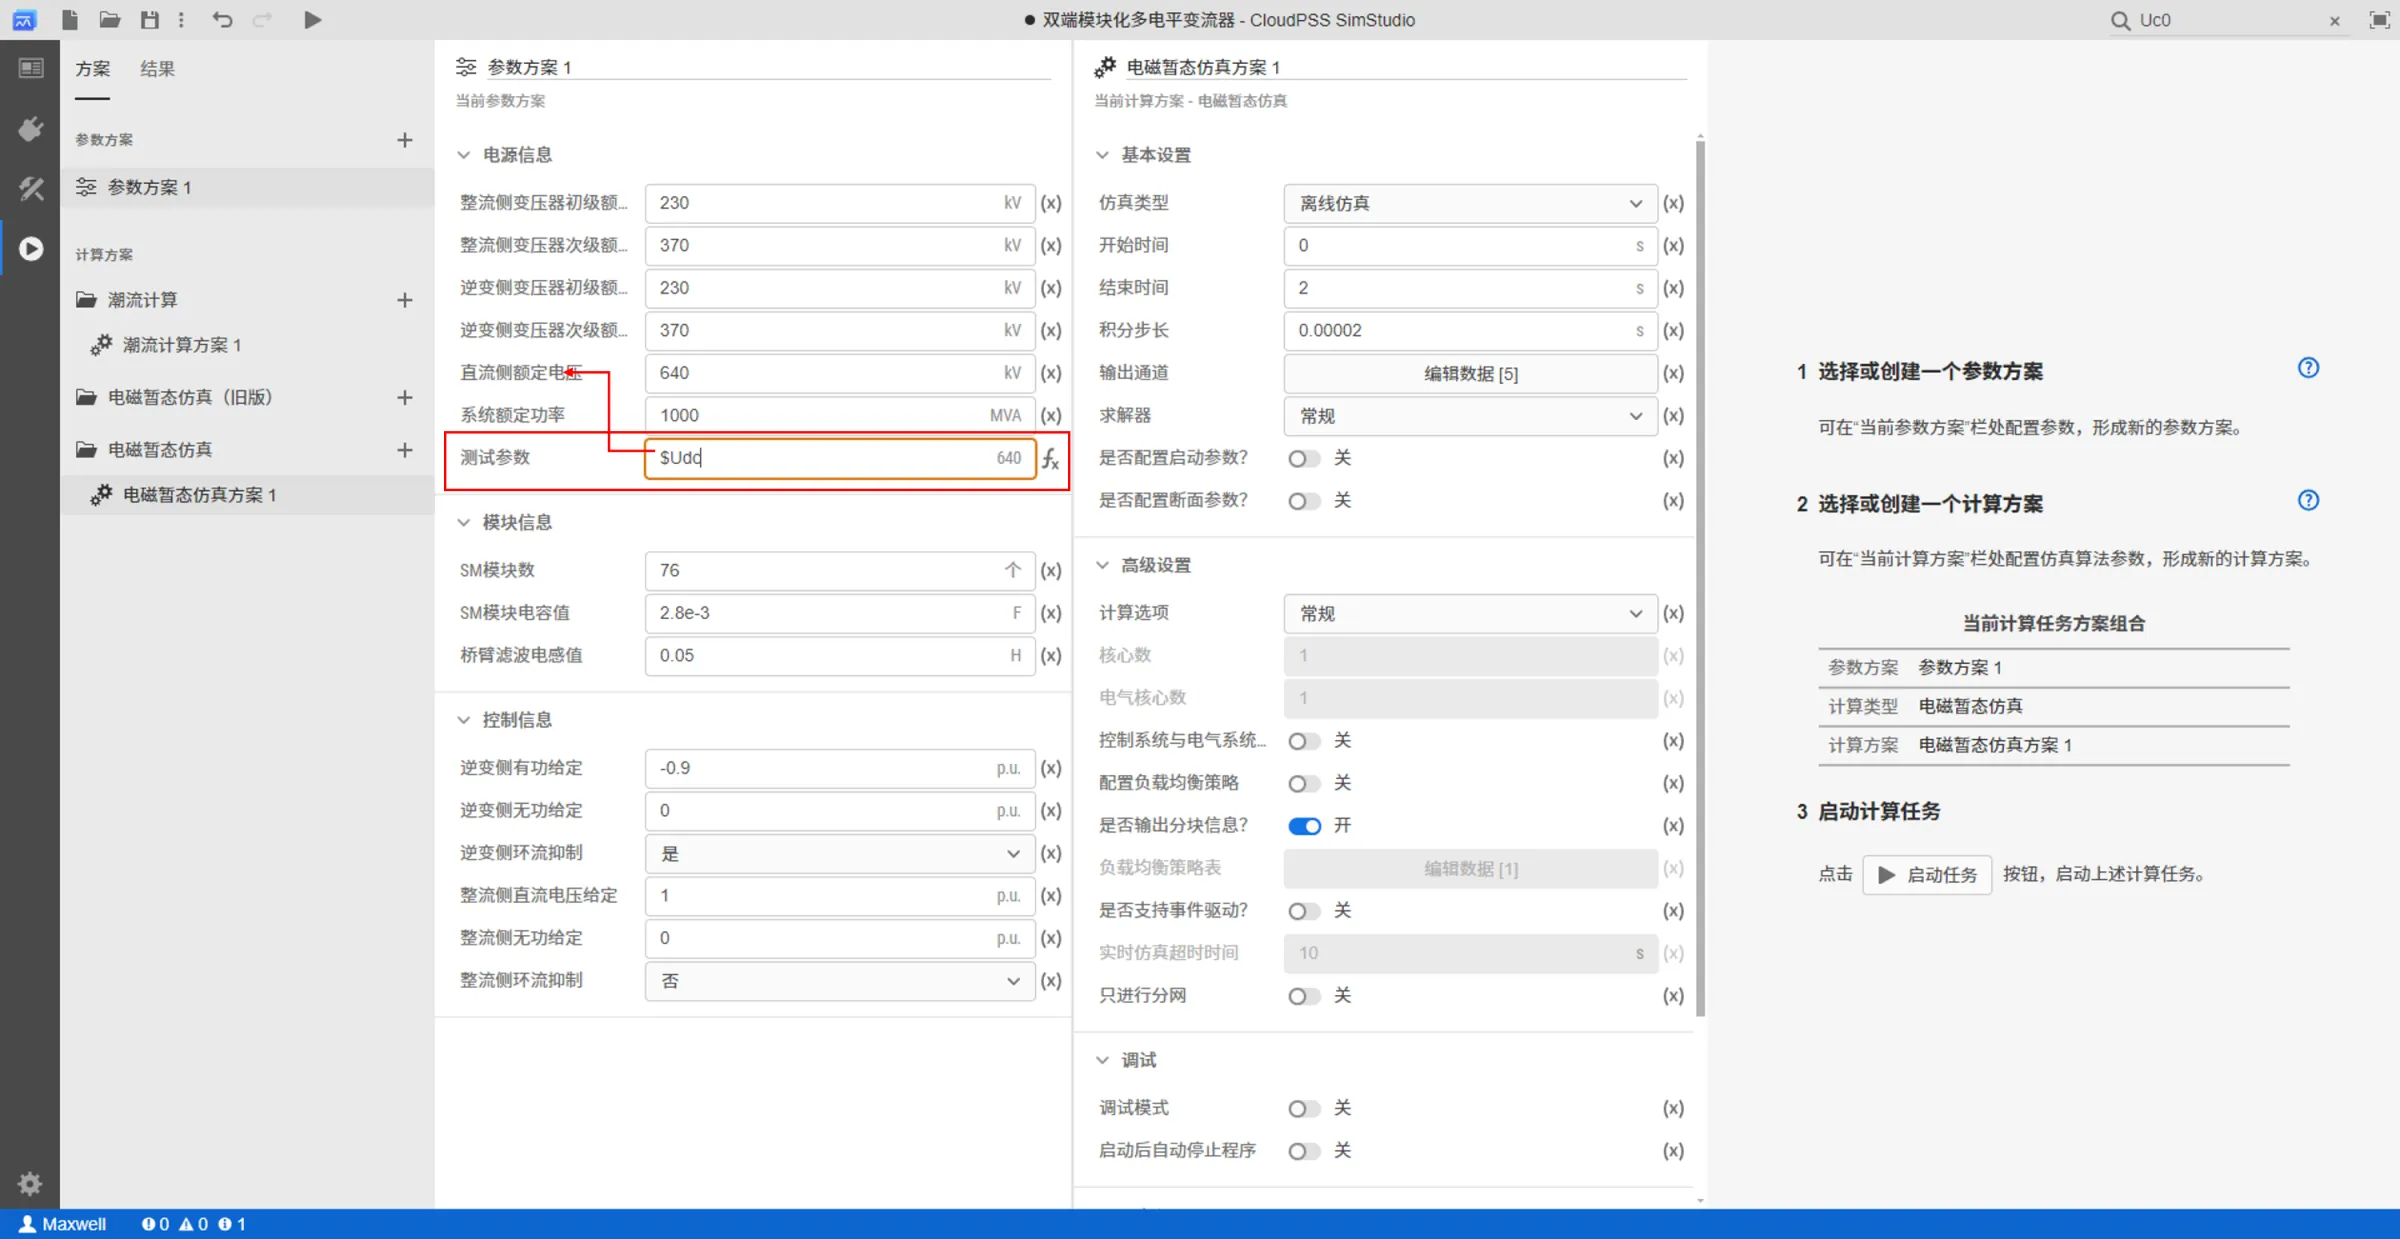Screen dimensions: 2400x1239
Task: Click the calculation panel vertical scrollbar
Action: [1700, 578]
